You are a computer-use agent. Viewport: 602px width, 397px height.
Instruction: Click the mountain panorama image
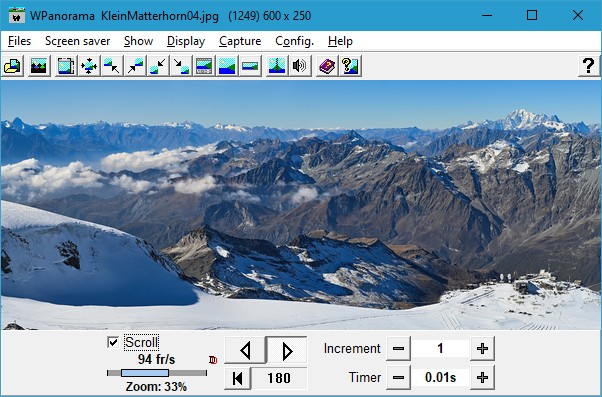coord(301,205)
